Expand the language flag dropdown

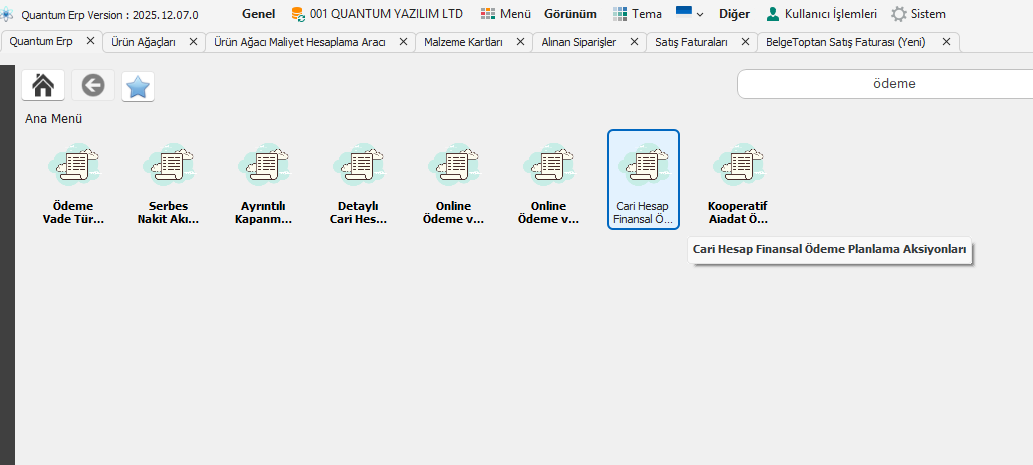[690, 14]
